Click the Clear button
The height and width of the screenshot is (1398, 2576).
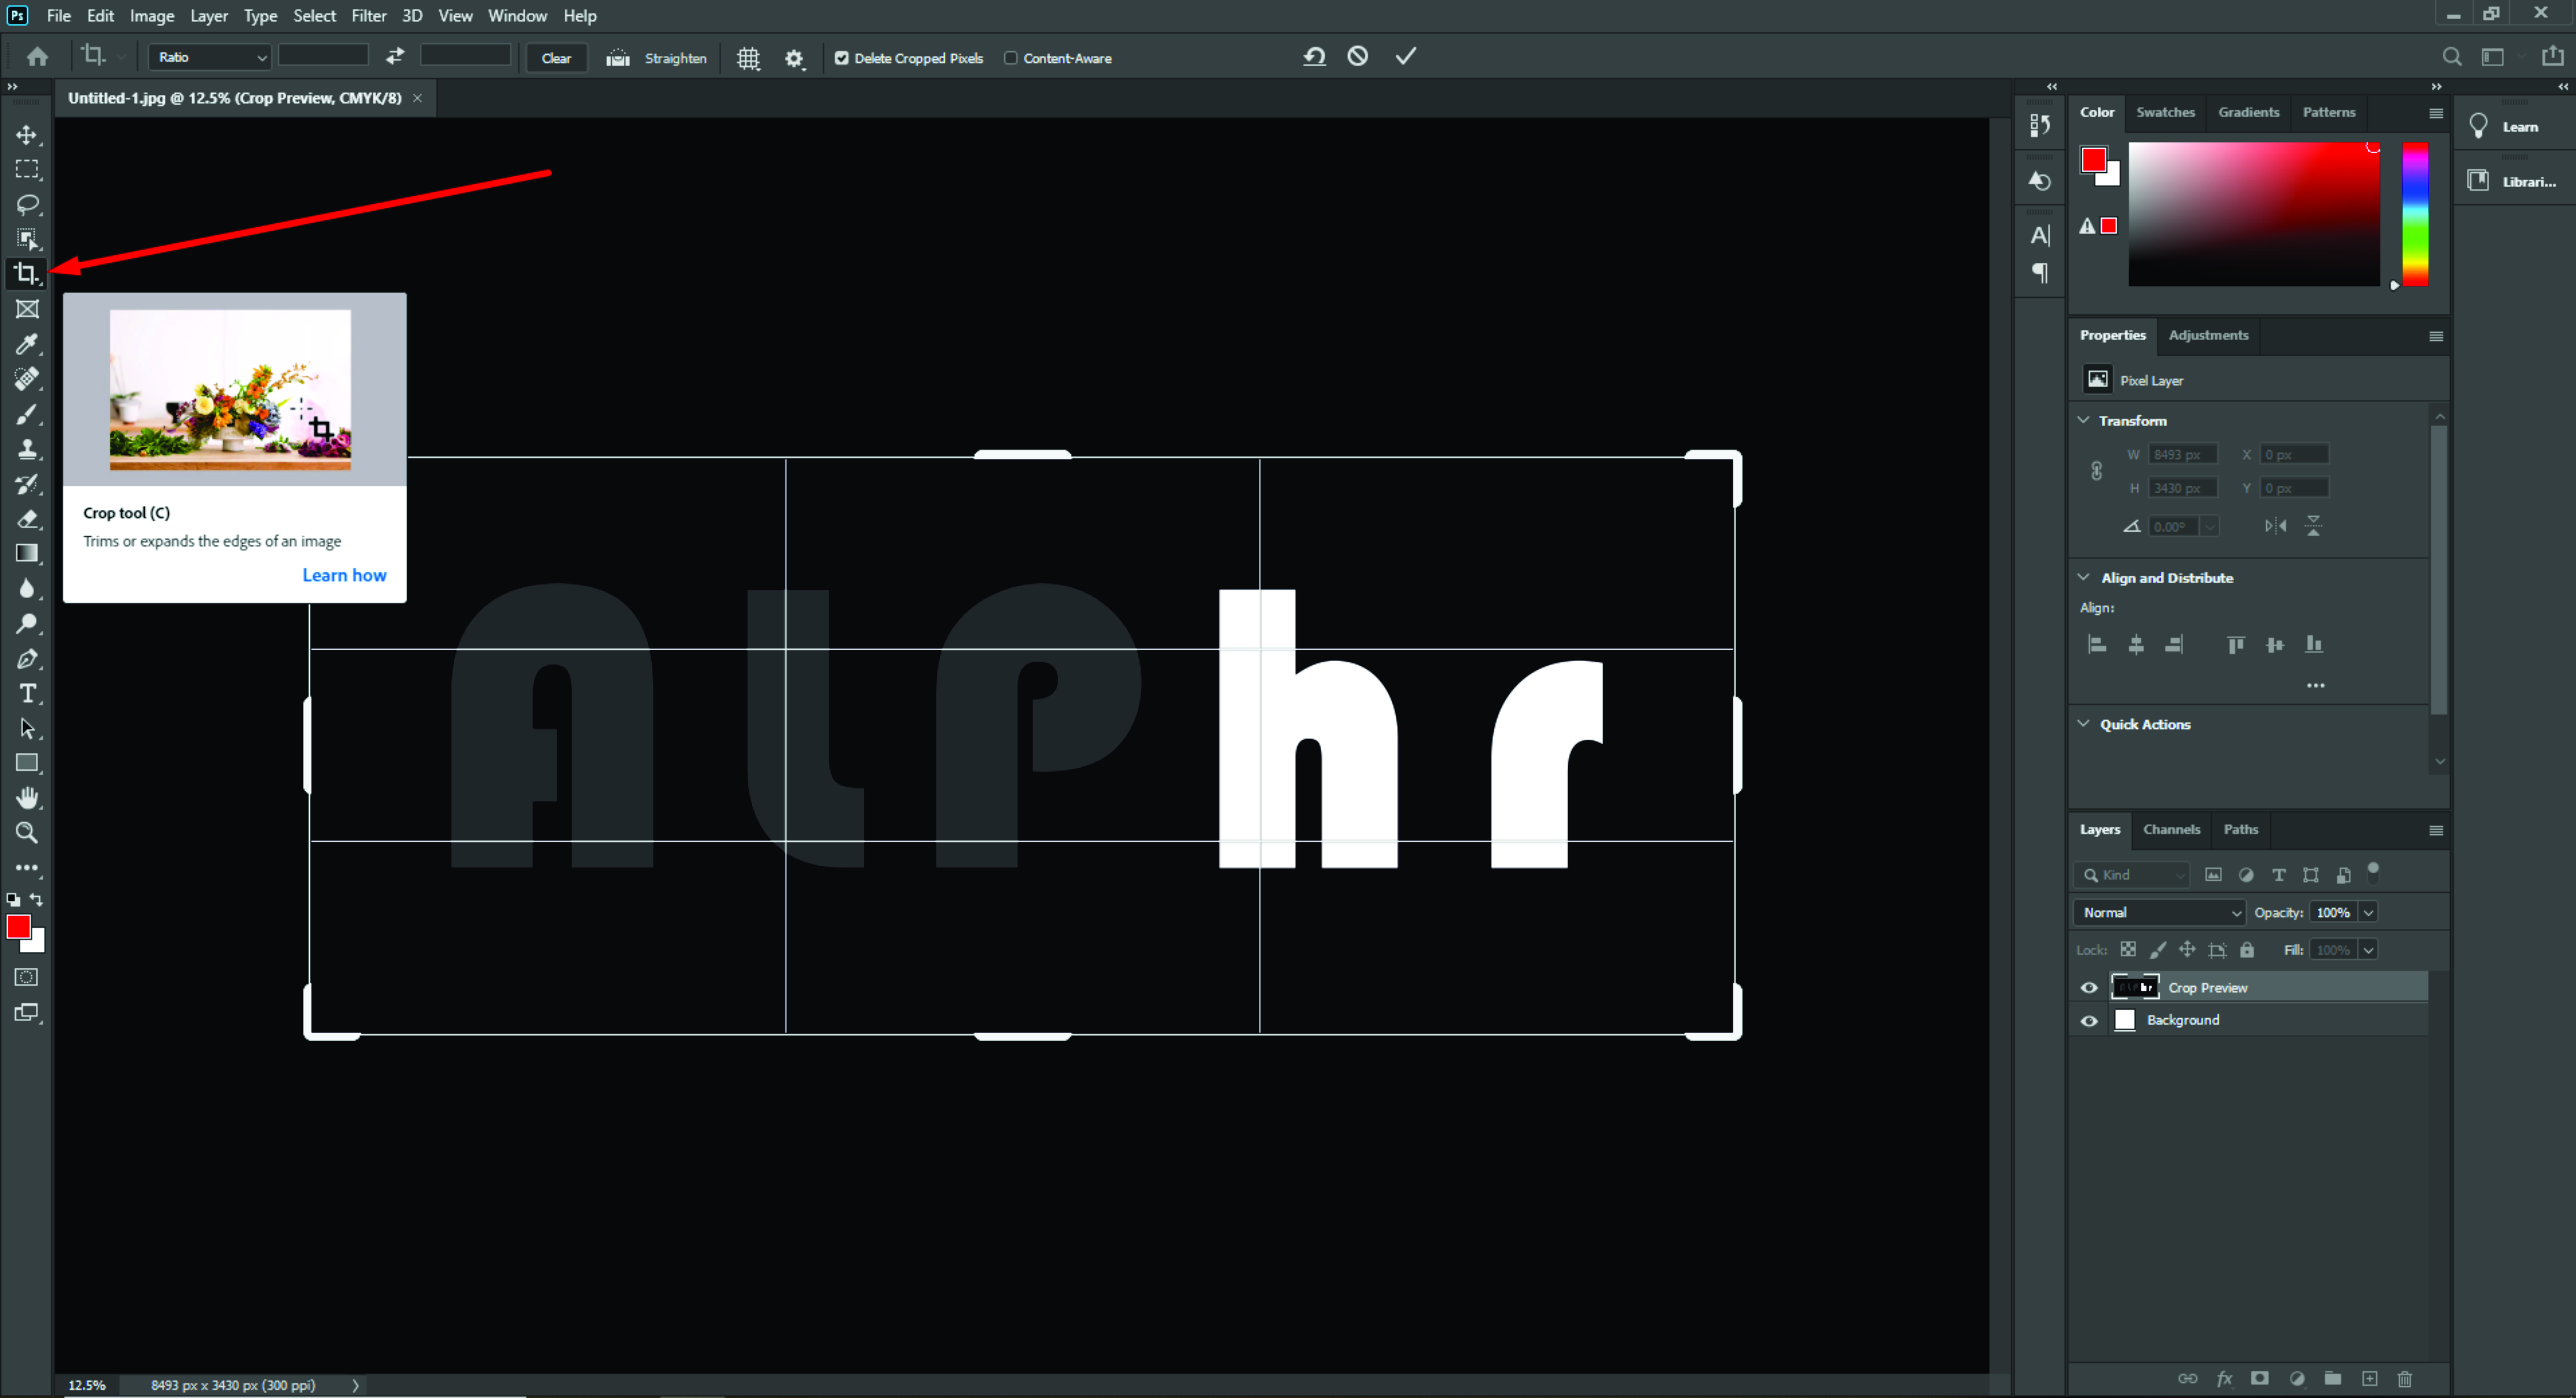click(x=556, y=58)
